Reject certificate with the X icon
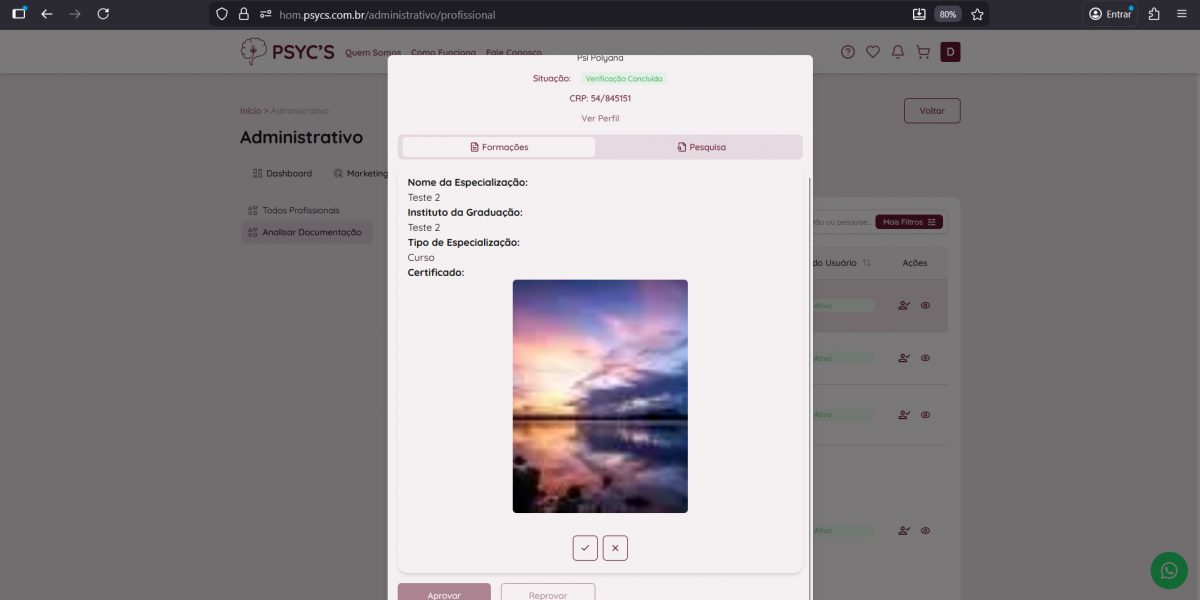1200x600 pixels. [615, 548]
